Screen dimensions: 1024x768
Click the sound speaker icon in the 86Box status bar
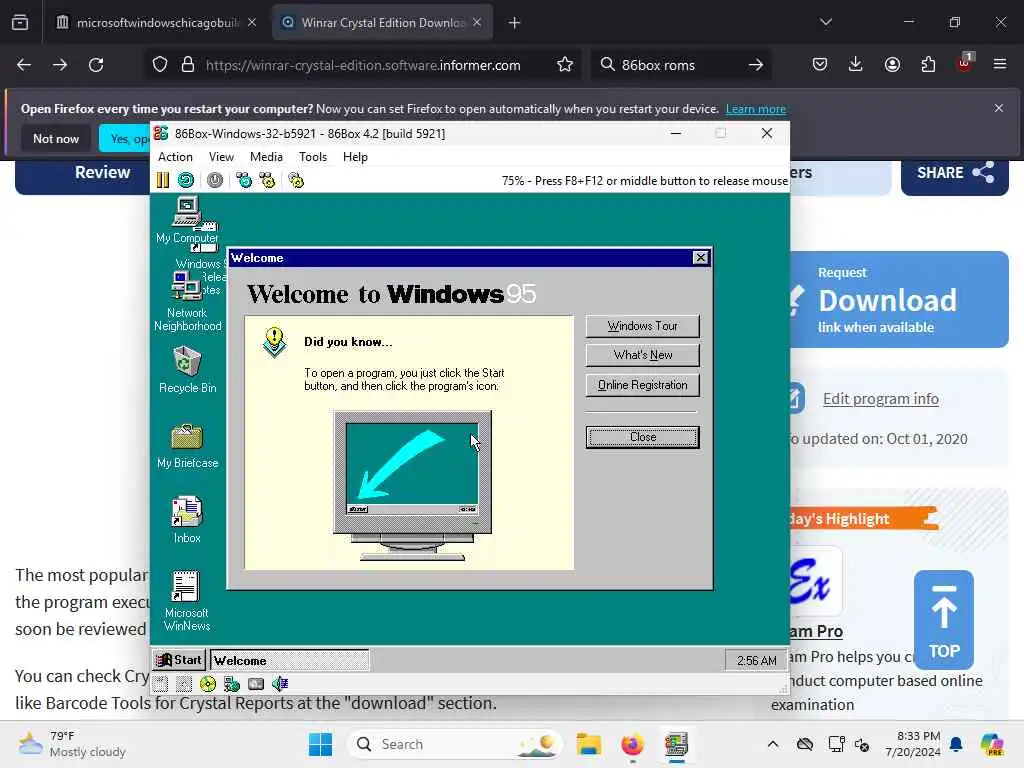[x=280, y=684]
